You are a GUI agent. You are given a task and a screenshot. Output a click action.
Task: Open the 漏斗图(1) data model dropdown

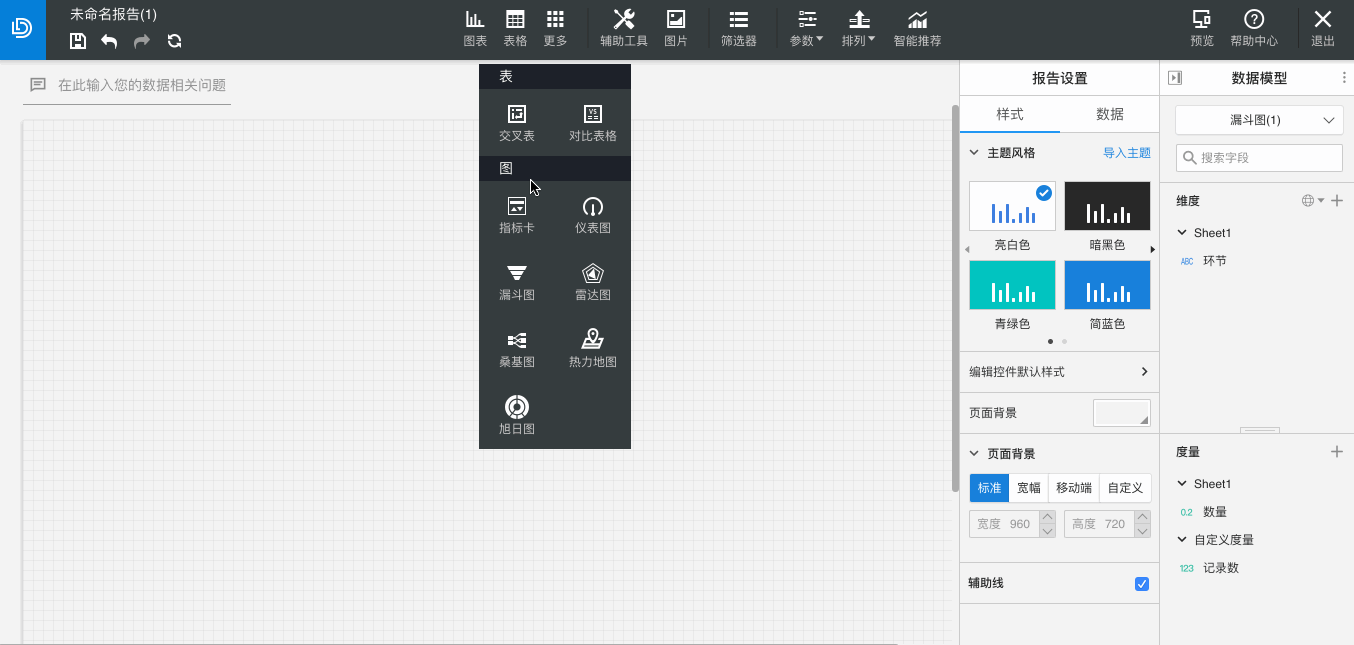click(1259, 120)
